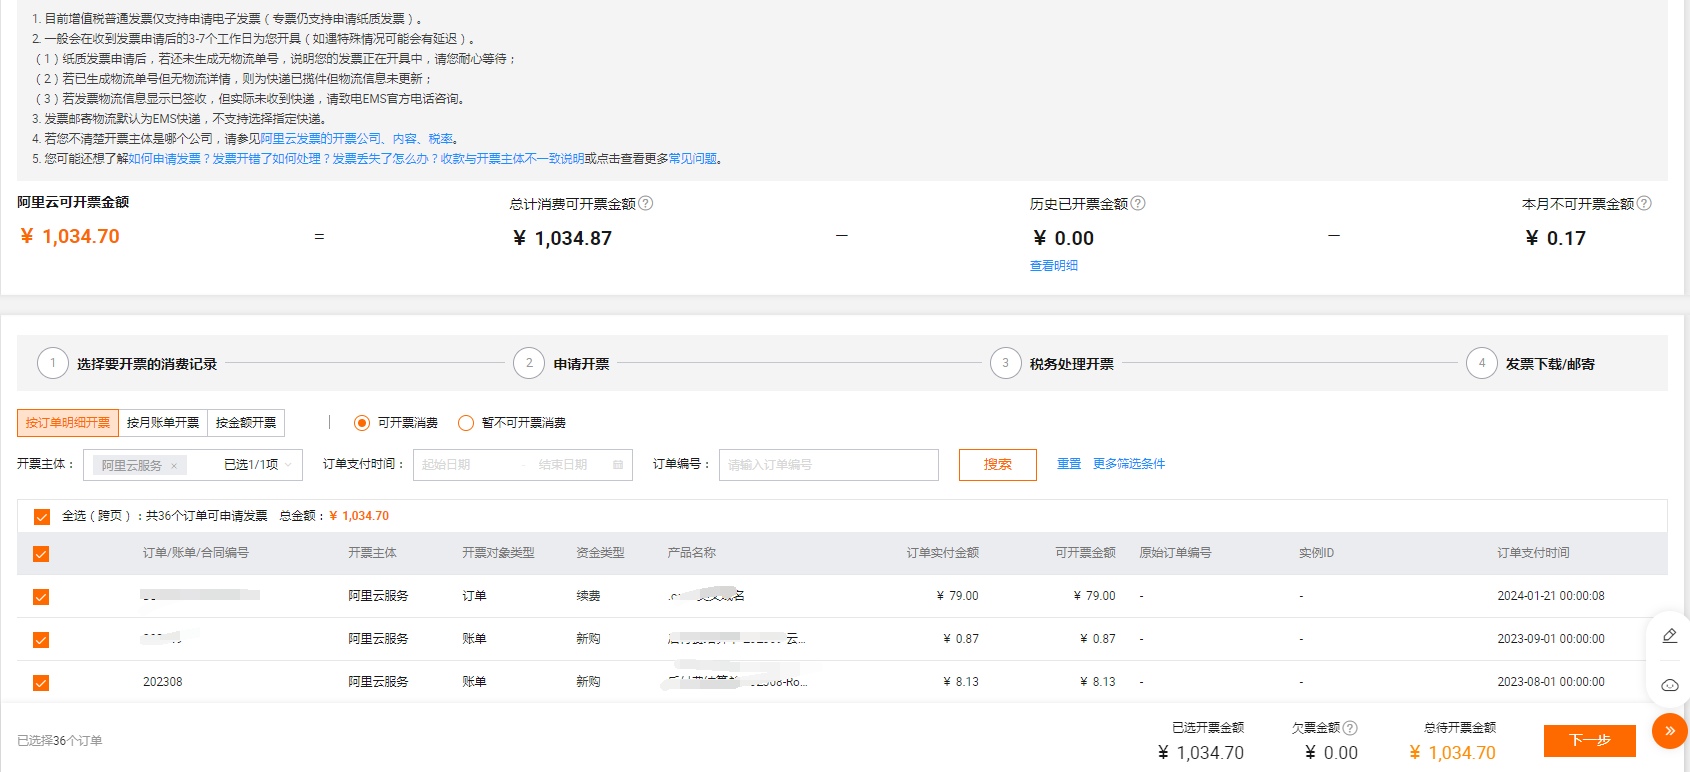Open the 如何申请发票? help link
Viewport: 1690px width, 772px height.
(x=170, y=159)
